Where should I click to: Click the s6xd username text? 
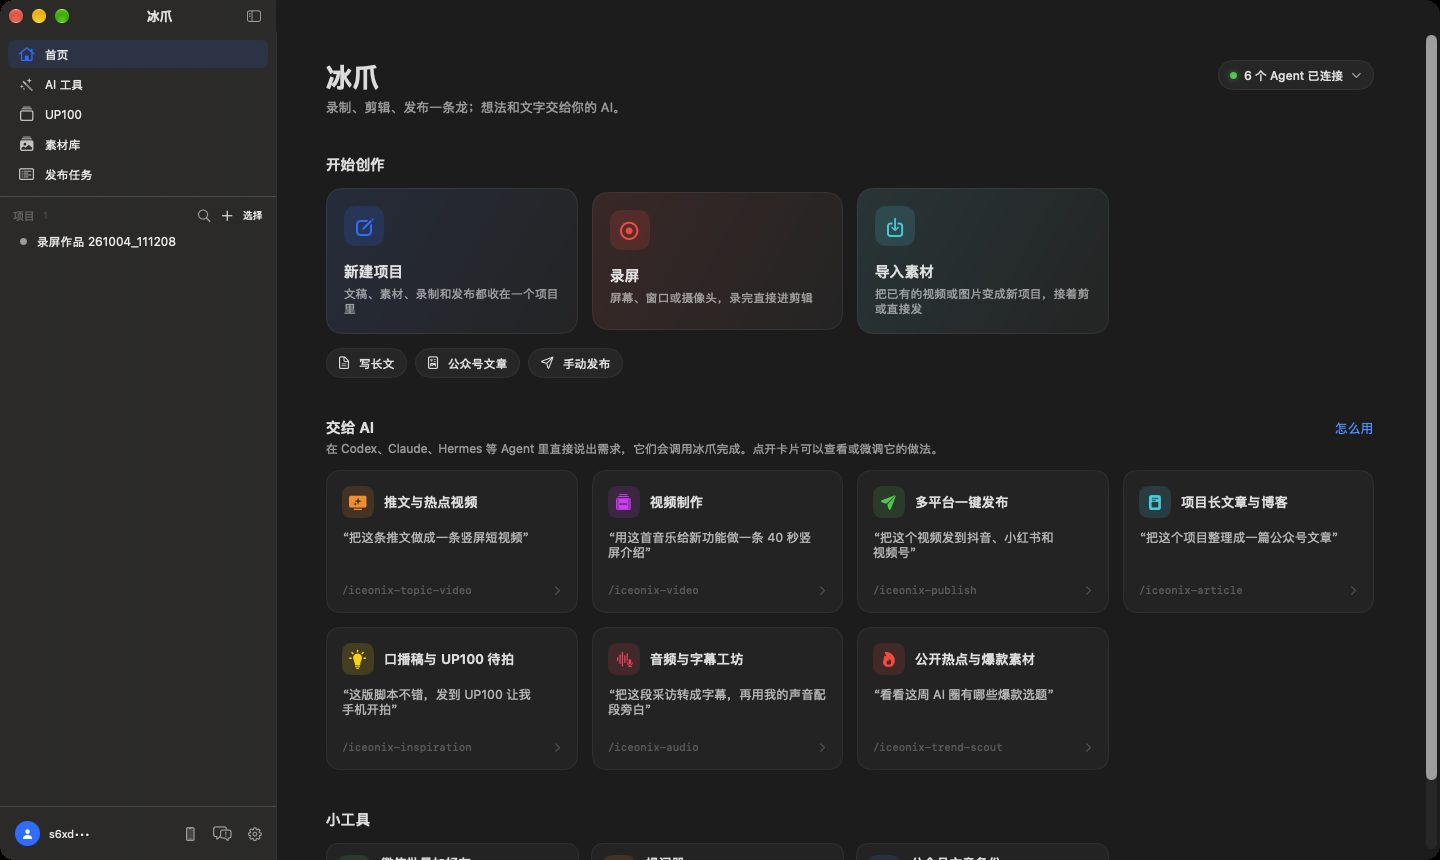[69, 833]
